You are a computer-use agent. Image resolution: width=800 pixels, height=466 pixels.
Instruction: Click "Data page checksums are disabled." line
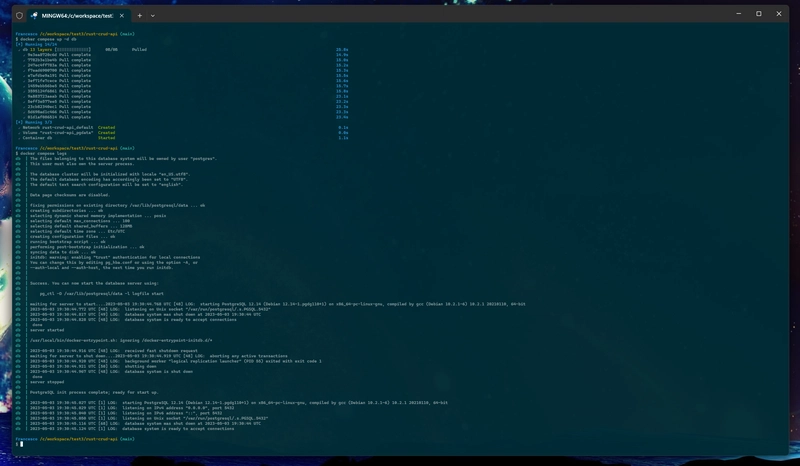(x=69, y=195)
